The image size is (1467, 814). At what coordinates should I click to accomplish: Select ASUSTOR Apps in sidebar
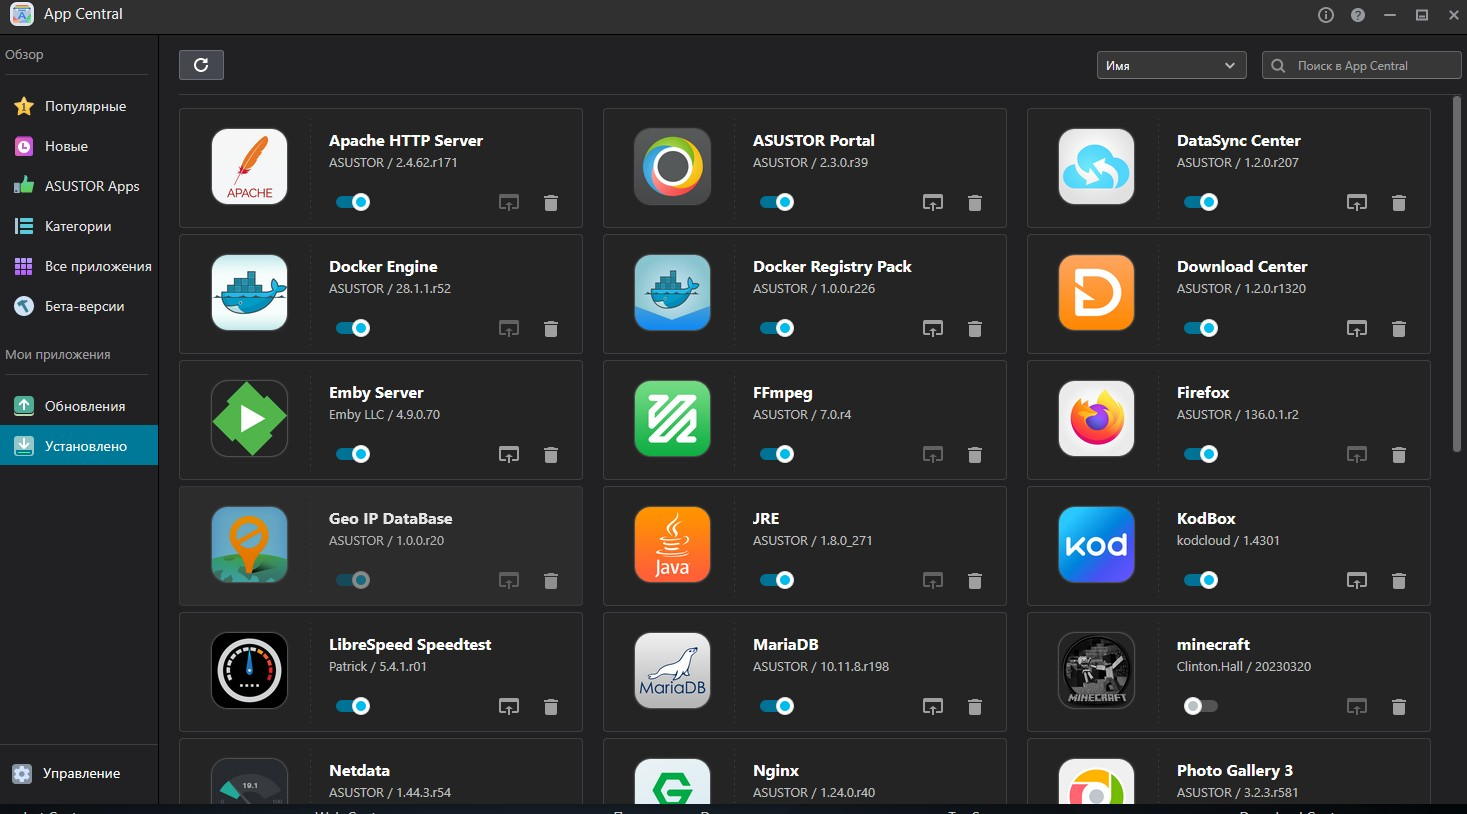point(79,186)
